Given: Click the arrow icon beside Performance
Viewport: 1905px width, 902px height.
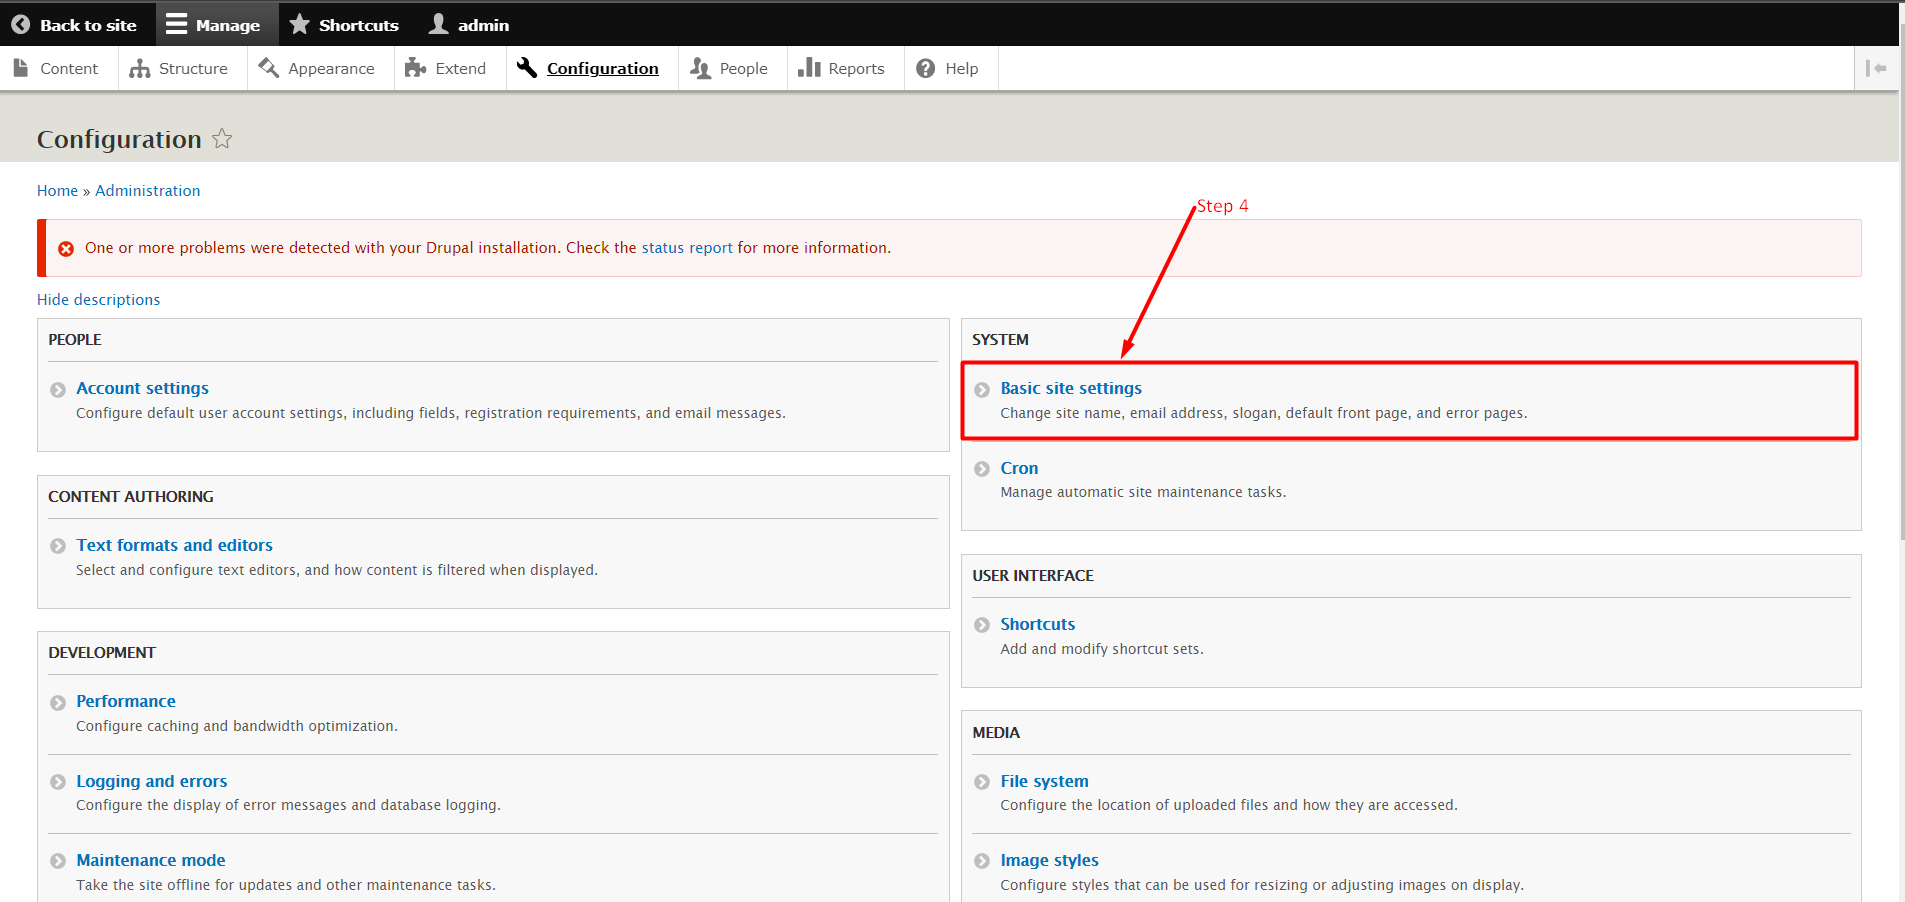Looking at the screenshot, I should (58, 703).
